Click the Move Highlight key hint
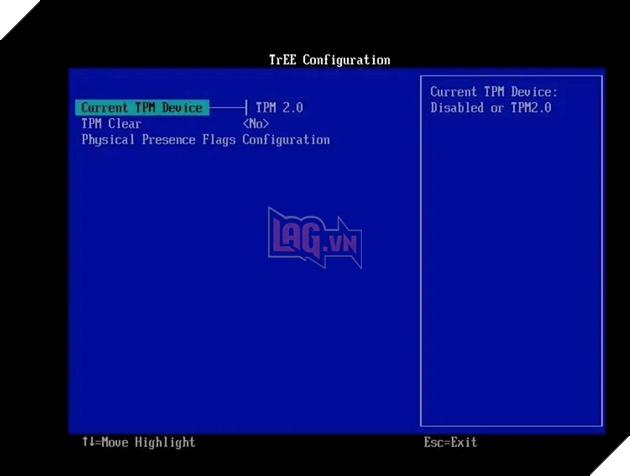Viewport: 630px width, 476px height. tap(139, 442)
